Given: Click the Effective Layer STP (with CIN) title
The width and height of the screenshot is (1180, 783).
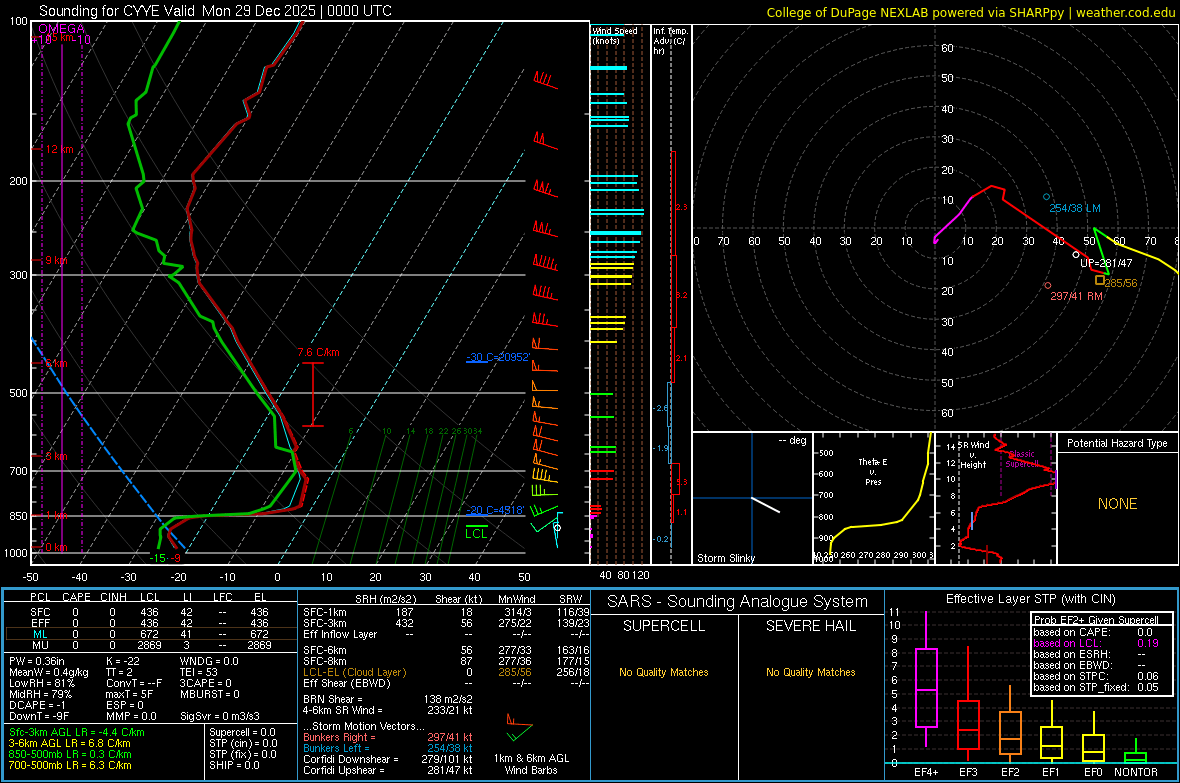Looking at the screenshot, I should tap(1031, 599).
